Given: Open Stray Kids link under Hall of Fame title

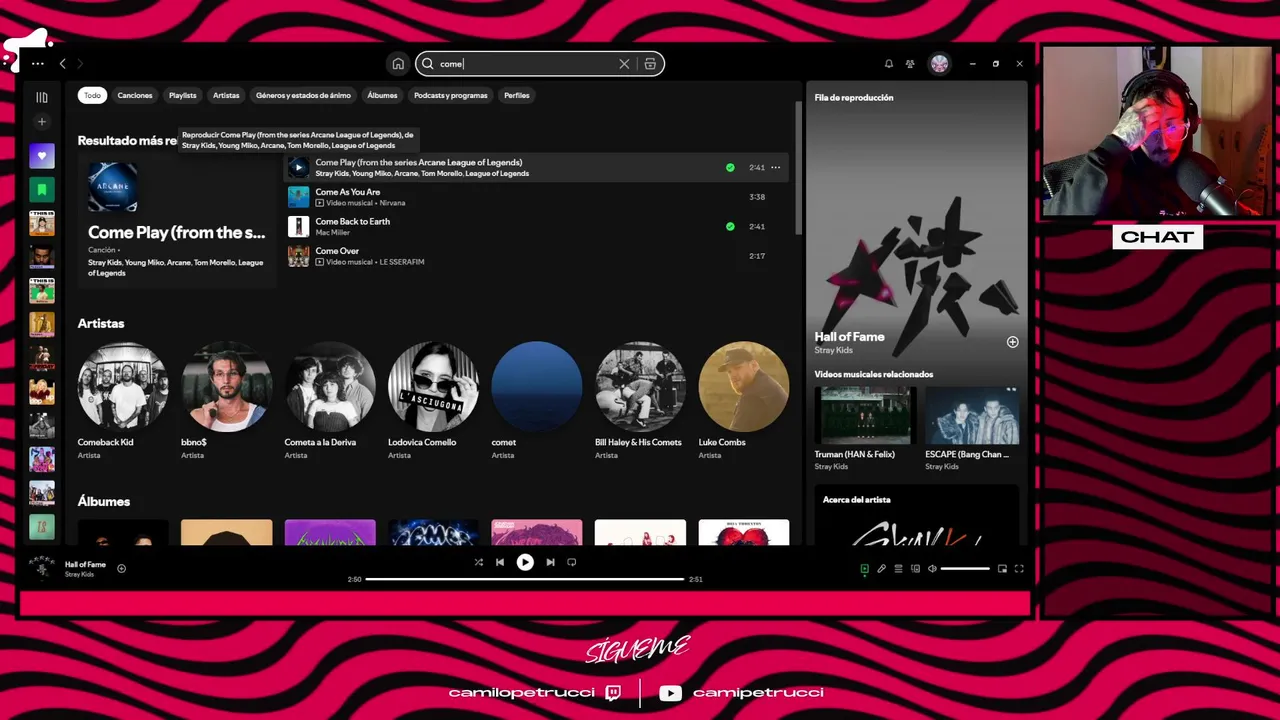Looking at the screenshot, I should pyautogui.click(x=833, y=351).
